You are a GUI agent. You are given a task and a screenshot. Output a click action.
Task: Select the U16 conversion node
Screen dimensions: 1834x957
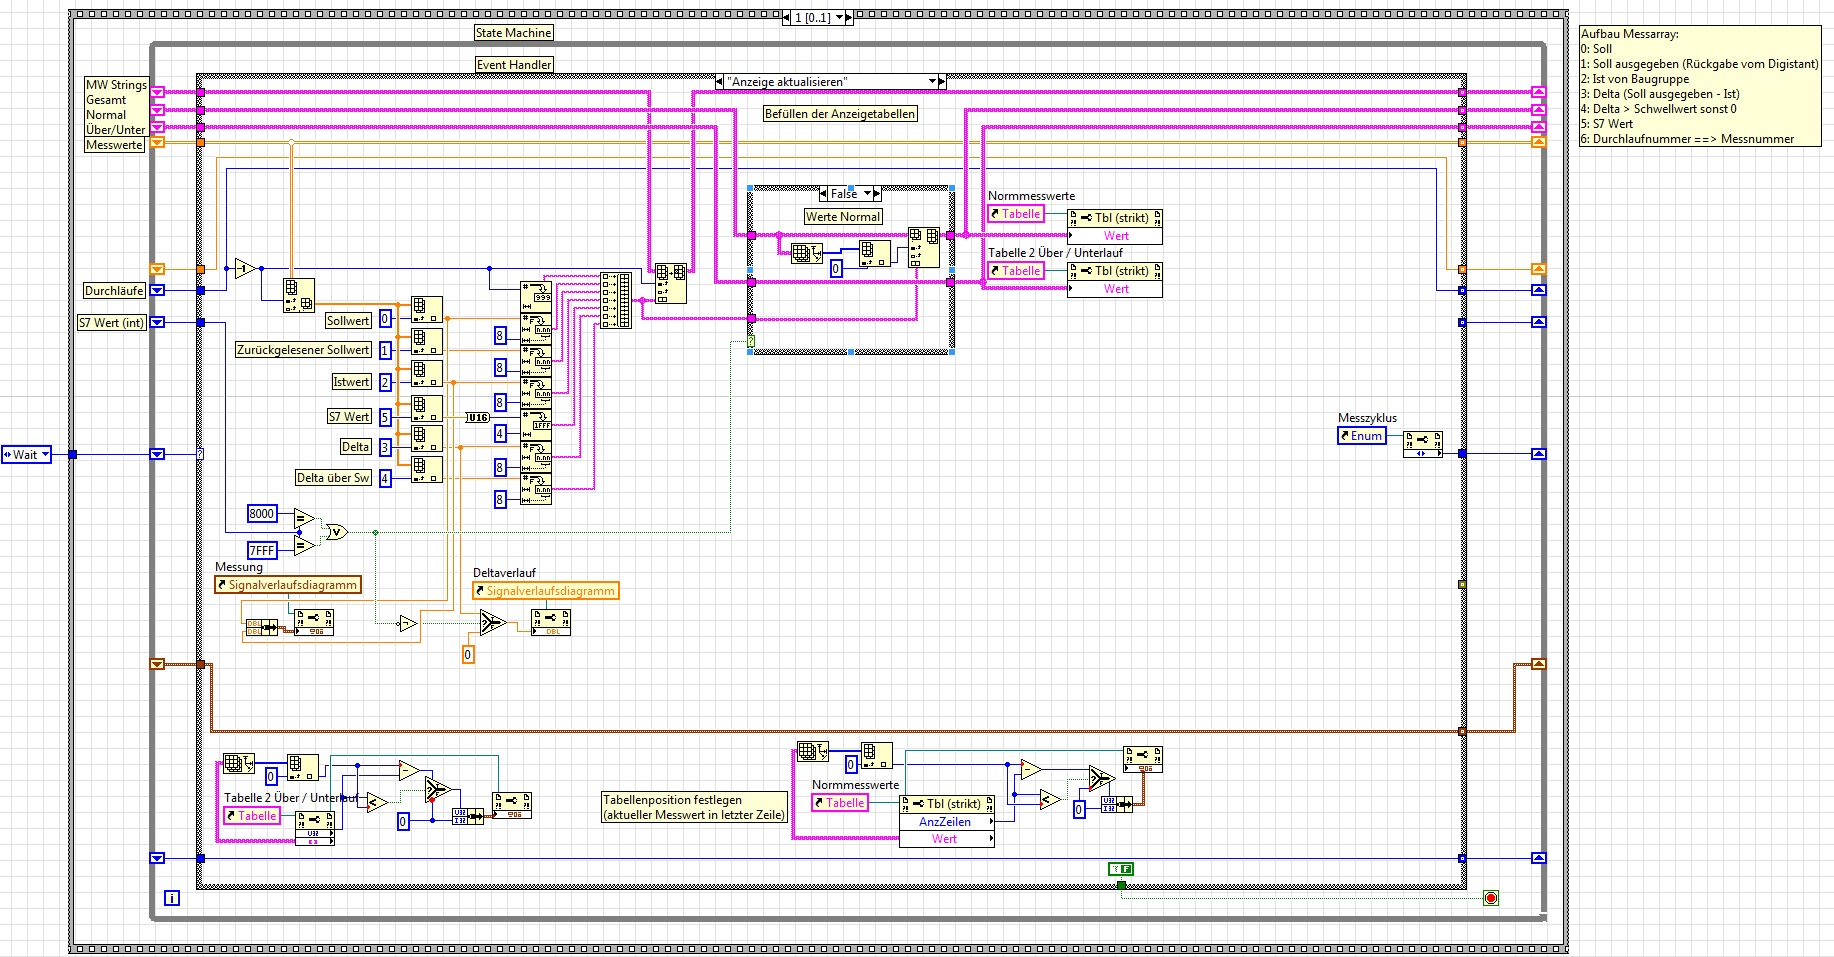point(478,417)
